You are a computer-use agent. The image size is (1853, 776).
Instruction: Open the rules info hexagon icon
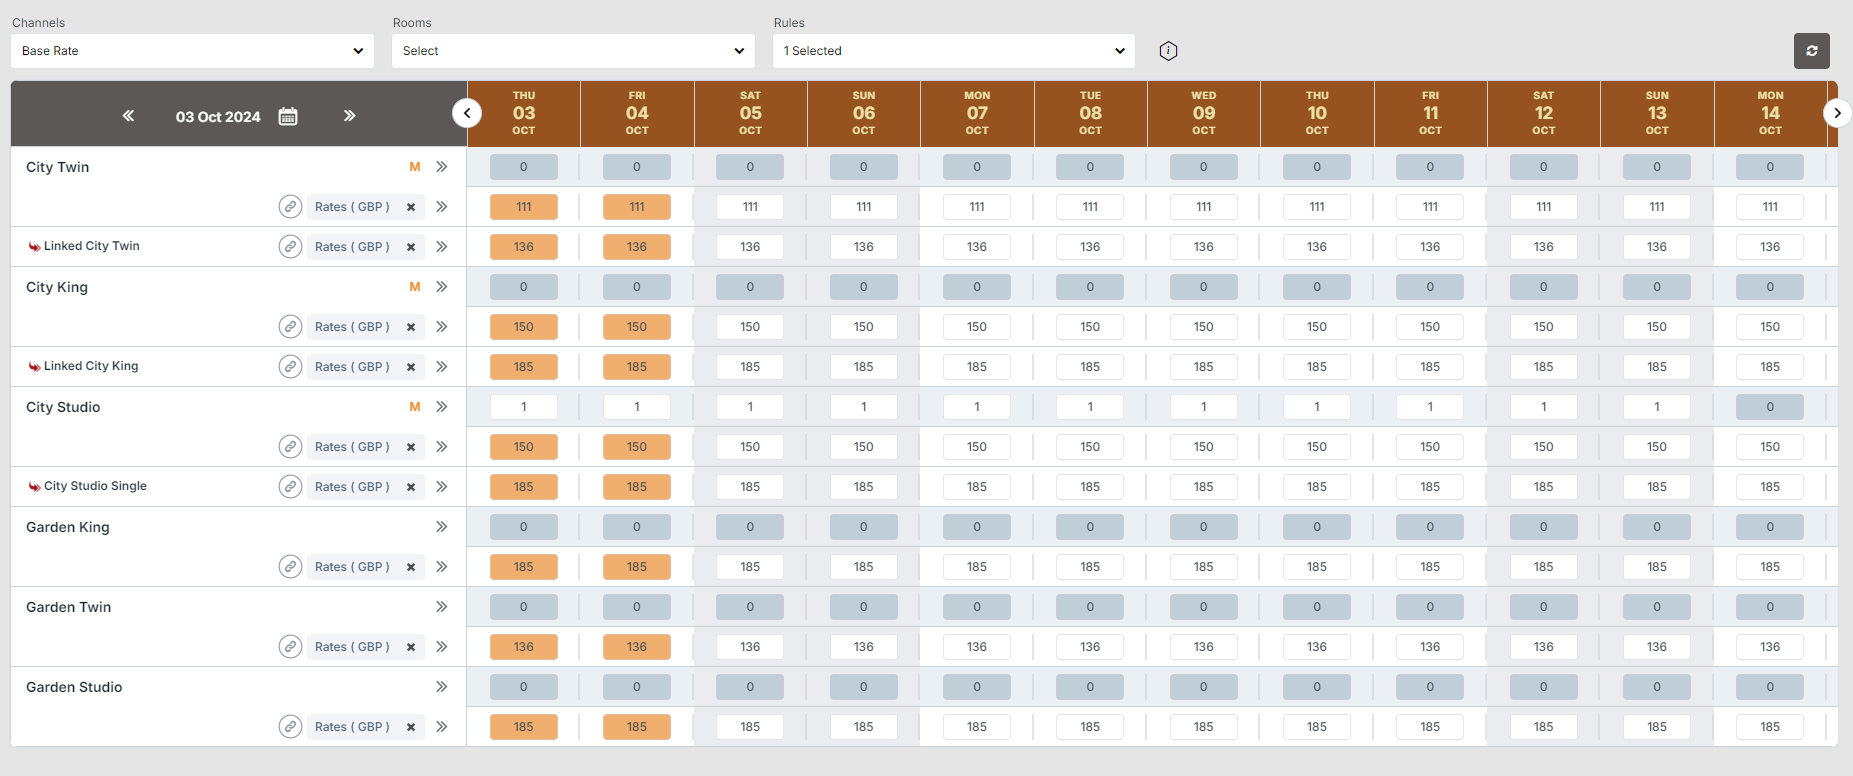click(x=1168, y=51)
